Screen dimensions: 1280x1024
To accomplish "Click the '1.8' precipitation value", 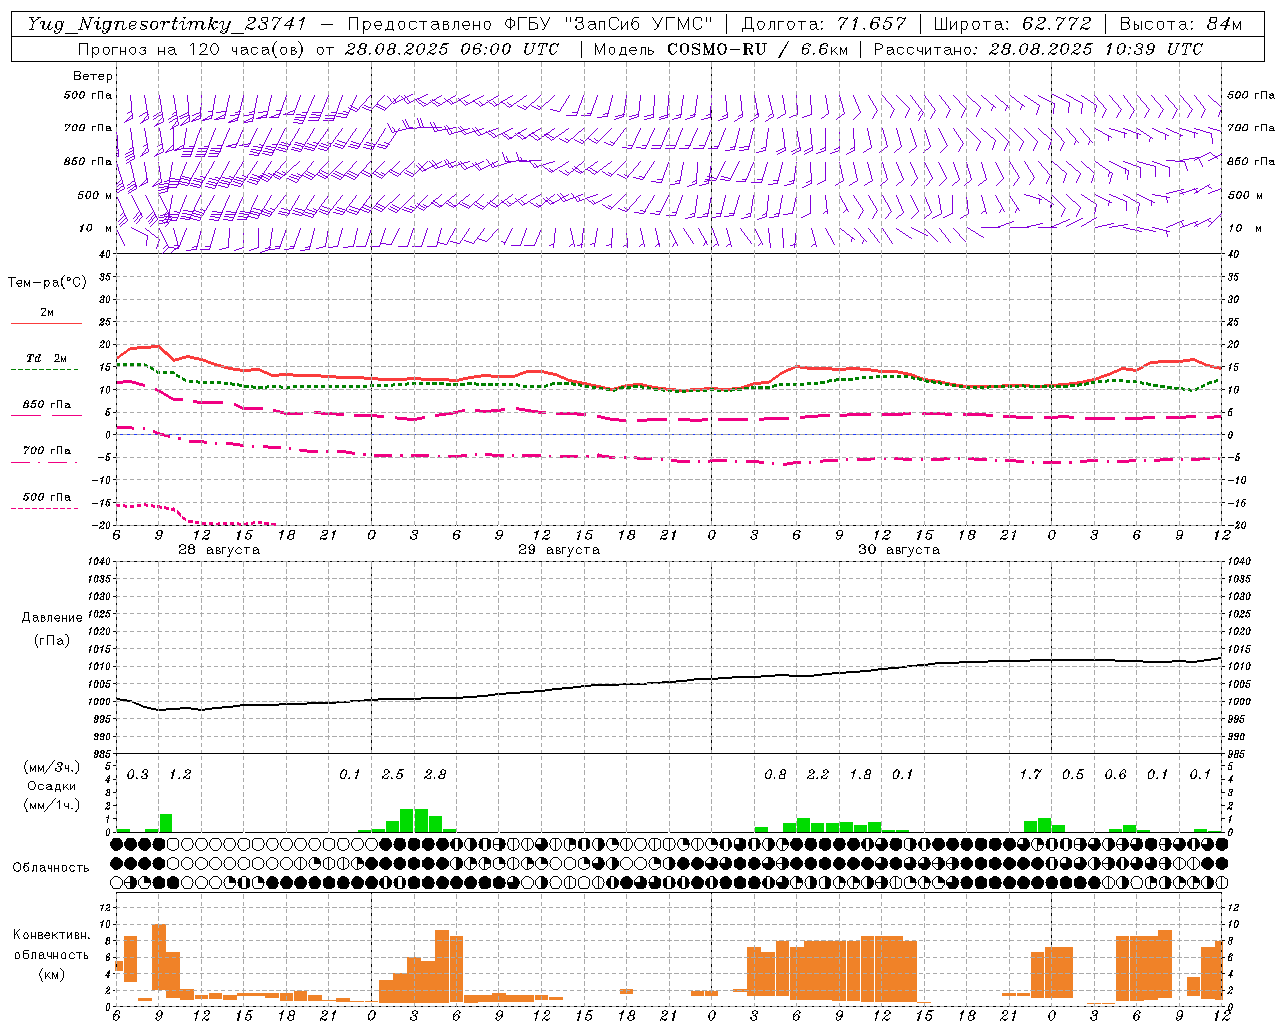I will pyautogui.click(x=860, y=775).
